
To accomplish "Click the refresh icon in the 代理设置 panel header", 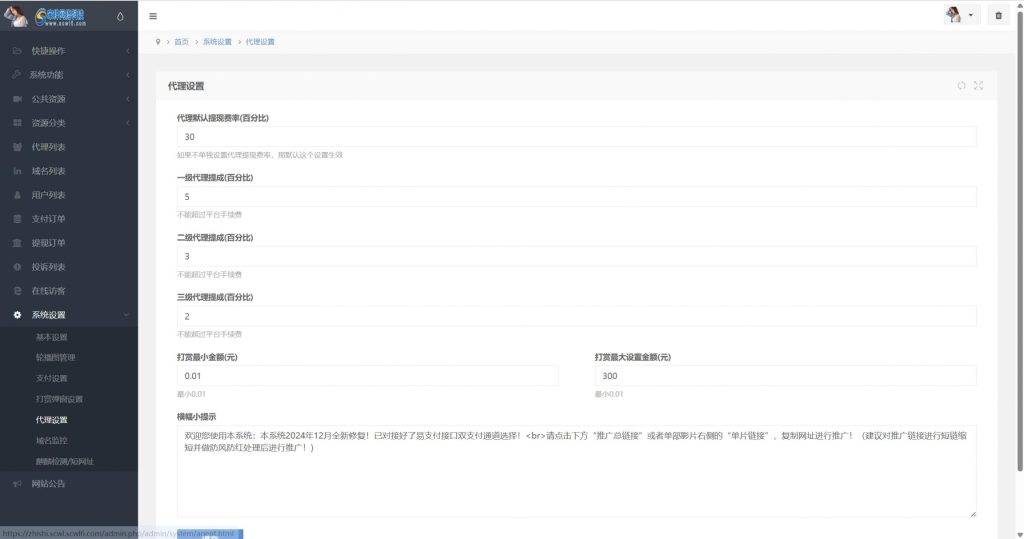I will coord(961,86).
